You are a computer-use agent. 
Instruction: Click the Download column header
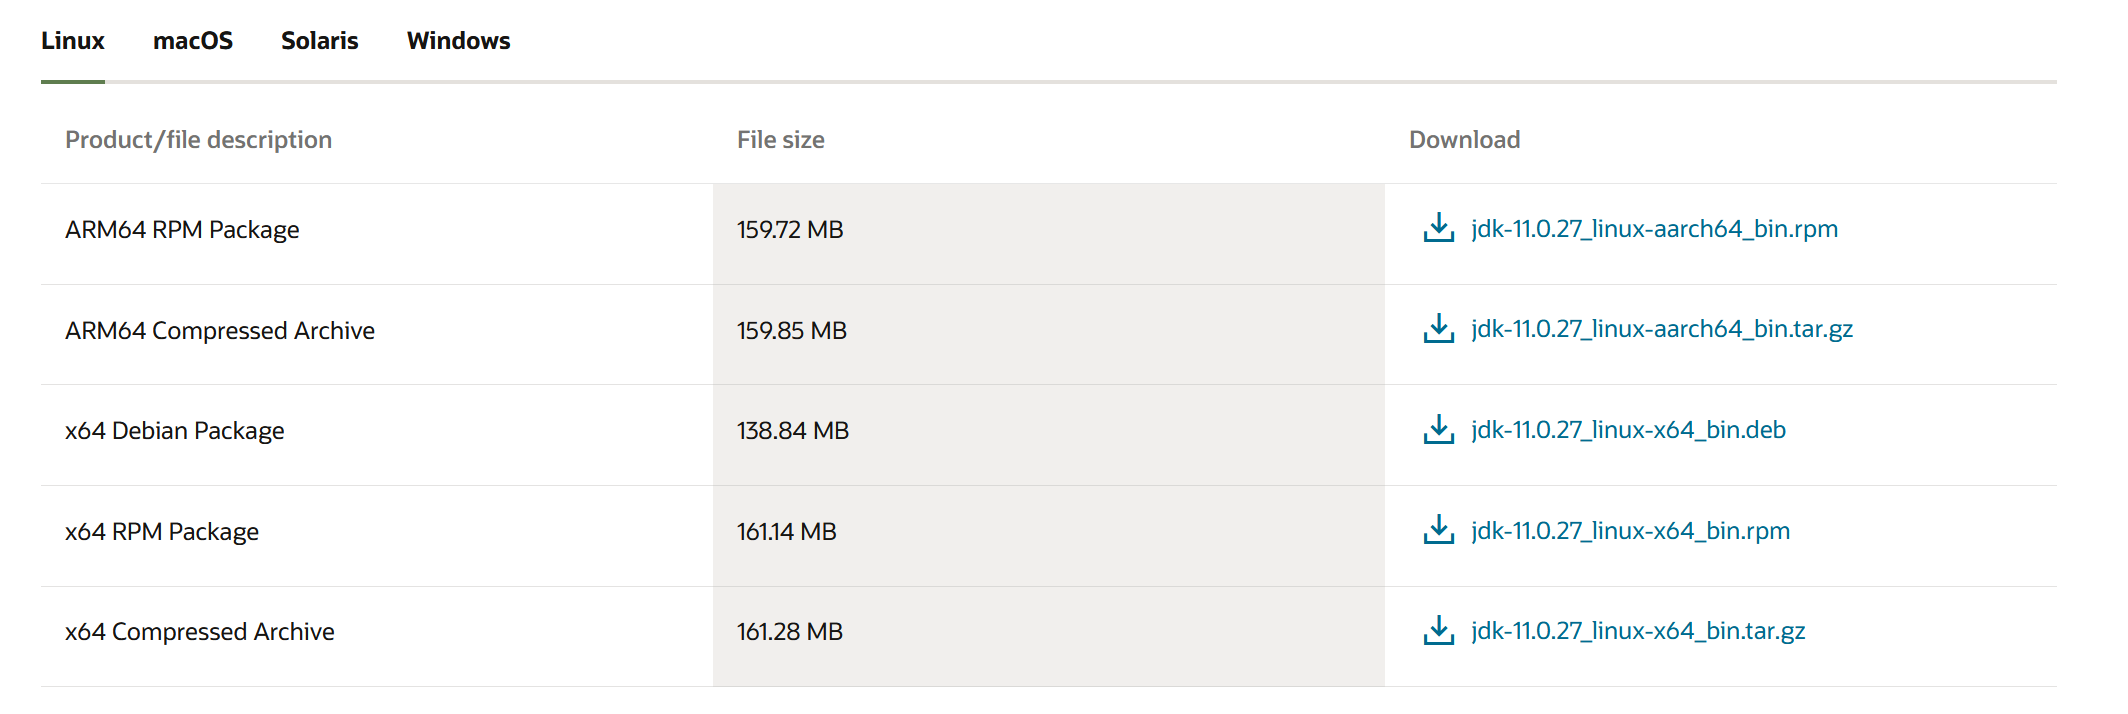point(1464,140)
